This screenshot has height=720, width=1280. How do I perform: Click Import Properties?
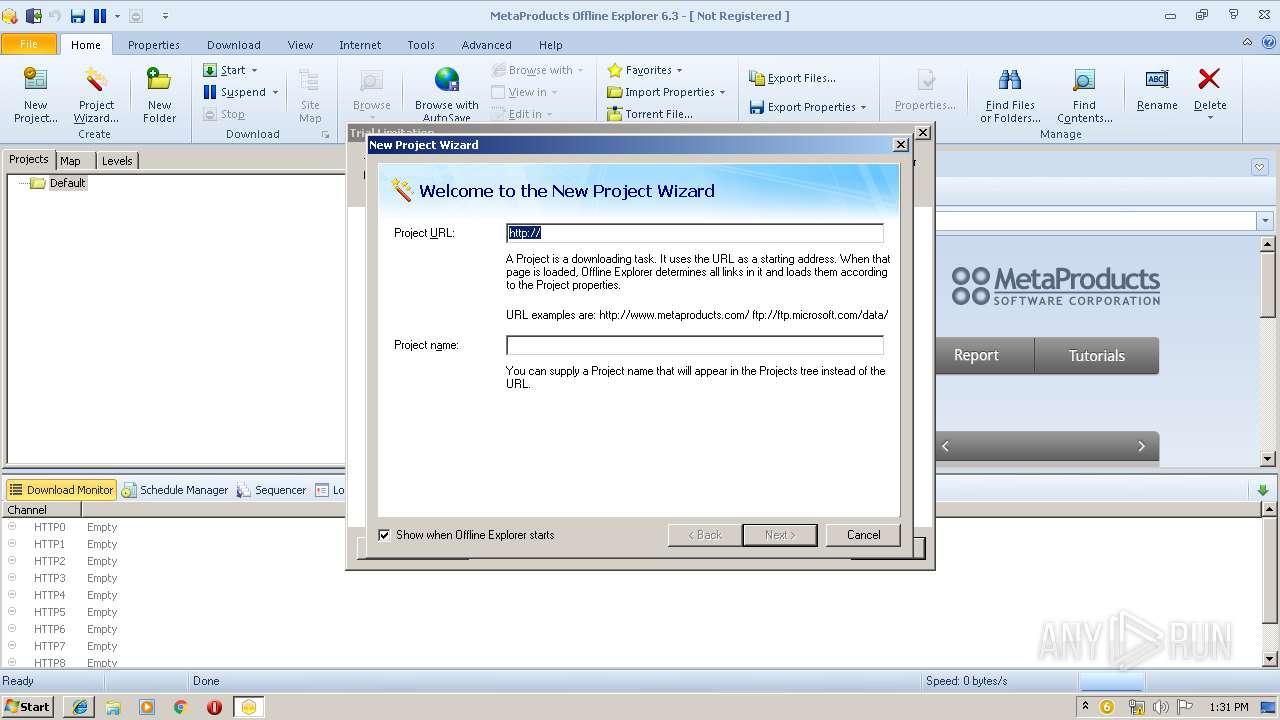click(661, 92)
